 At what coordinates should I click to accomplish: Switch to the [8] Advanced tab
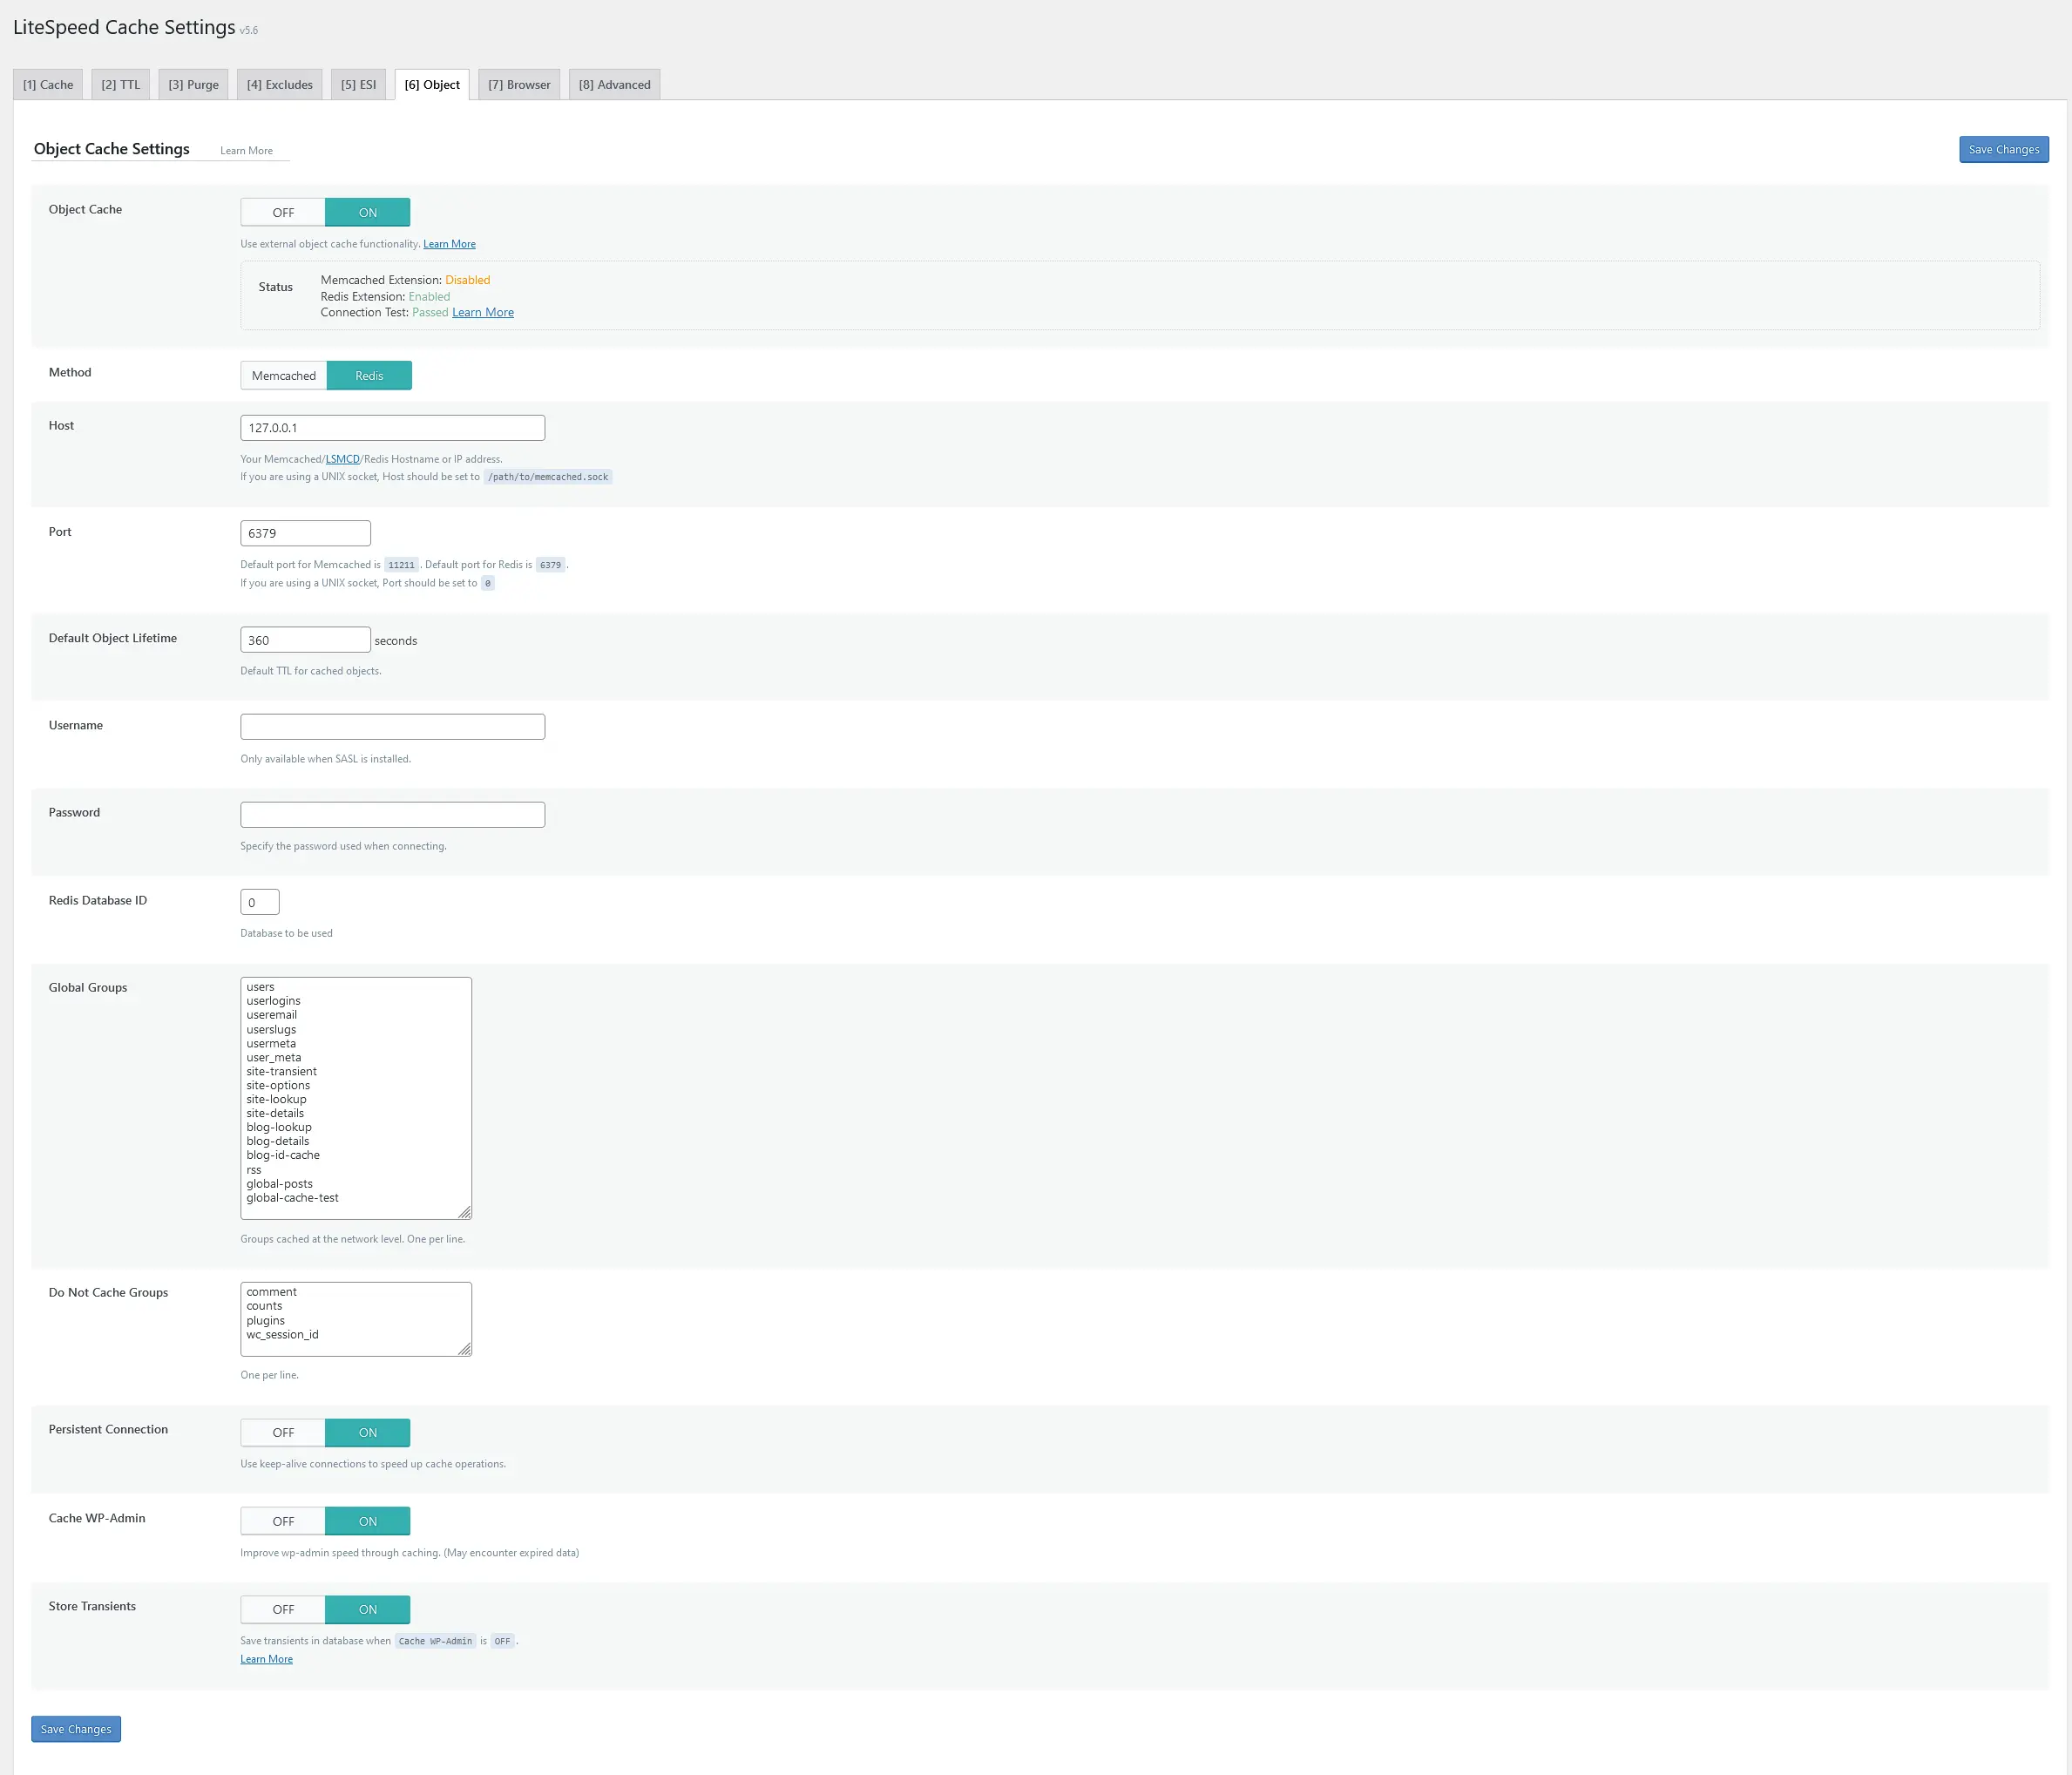tap(614, 84)
